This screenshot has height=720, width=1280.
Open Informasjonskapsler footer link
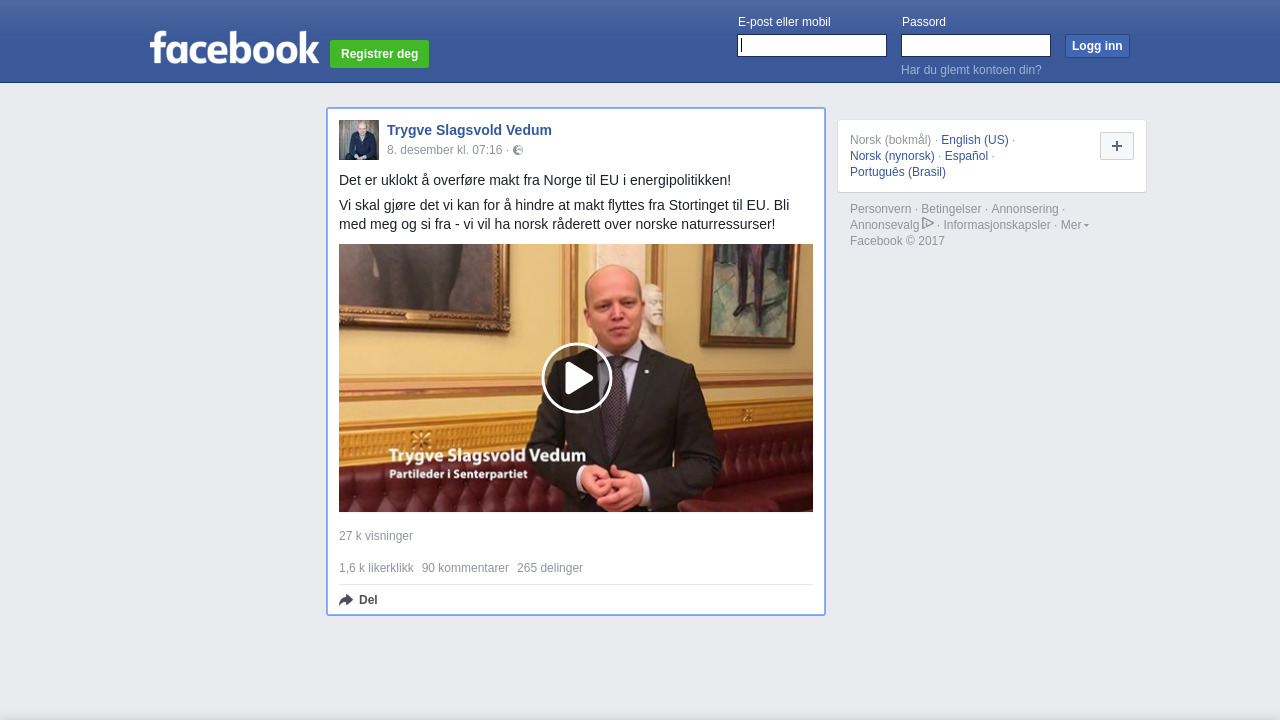[997, 225]
